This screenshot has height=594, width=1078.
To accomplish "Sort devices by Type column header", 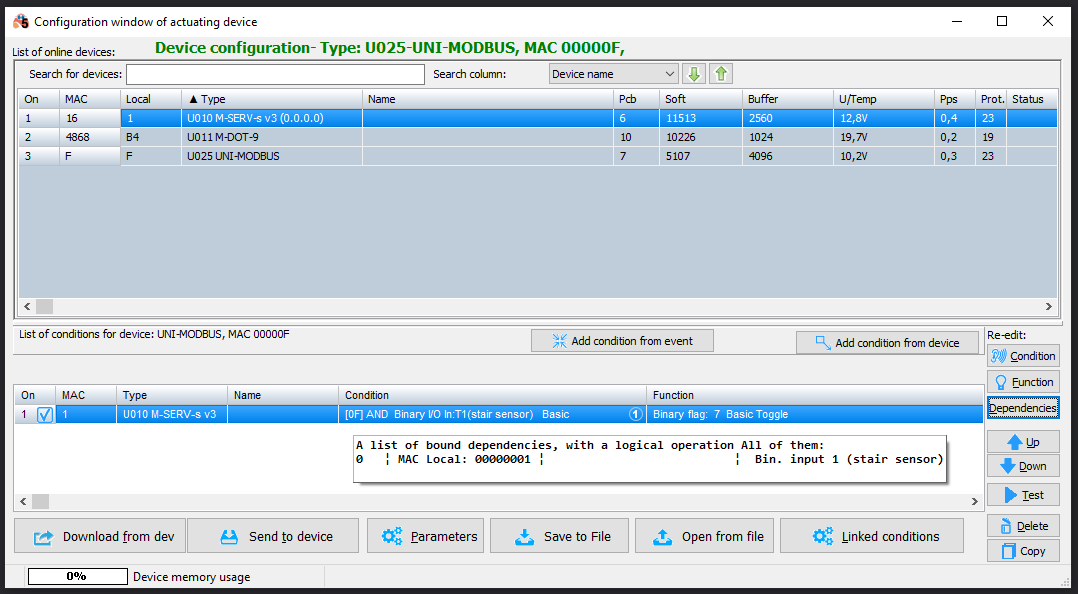I will [x=272, y=99].
